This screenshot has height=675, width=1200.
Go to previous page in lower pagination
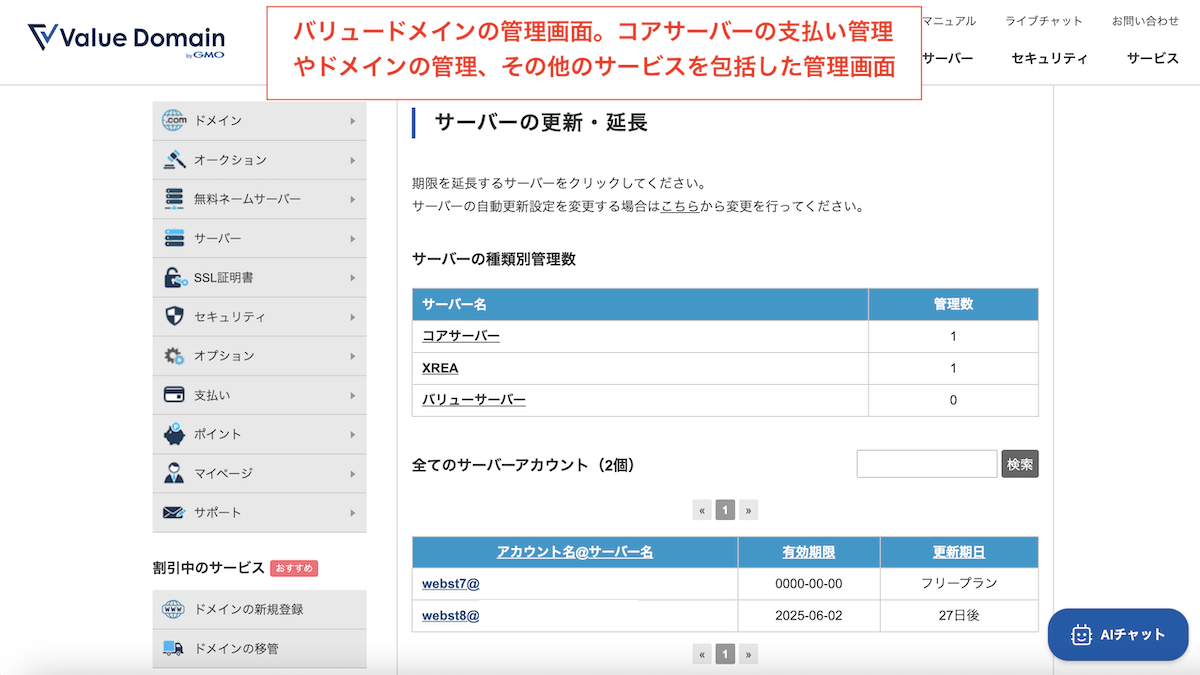(x=702, y=655)
